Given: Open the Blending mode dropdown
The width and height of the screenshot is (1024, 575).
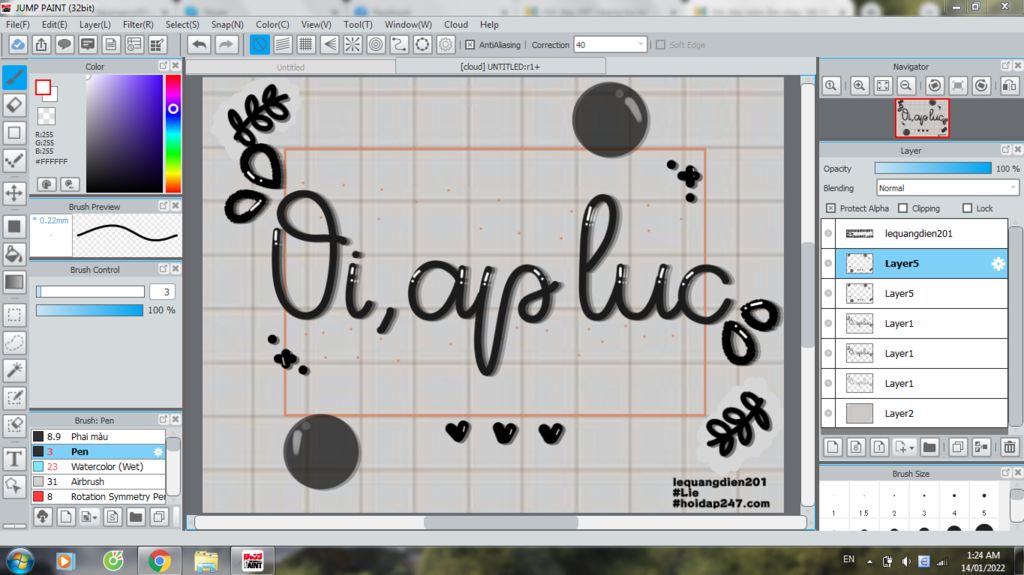Looking at the screenshot, I should (946, 188).
